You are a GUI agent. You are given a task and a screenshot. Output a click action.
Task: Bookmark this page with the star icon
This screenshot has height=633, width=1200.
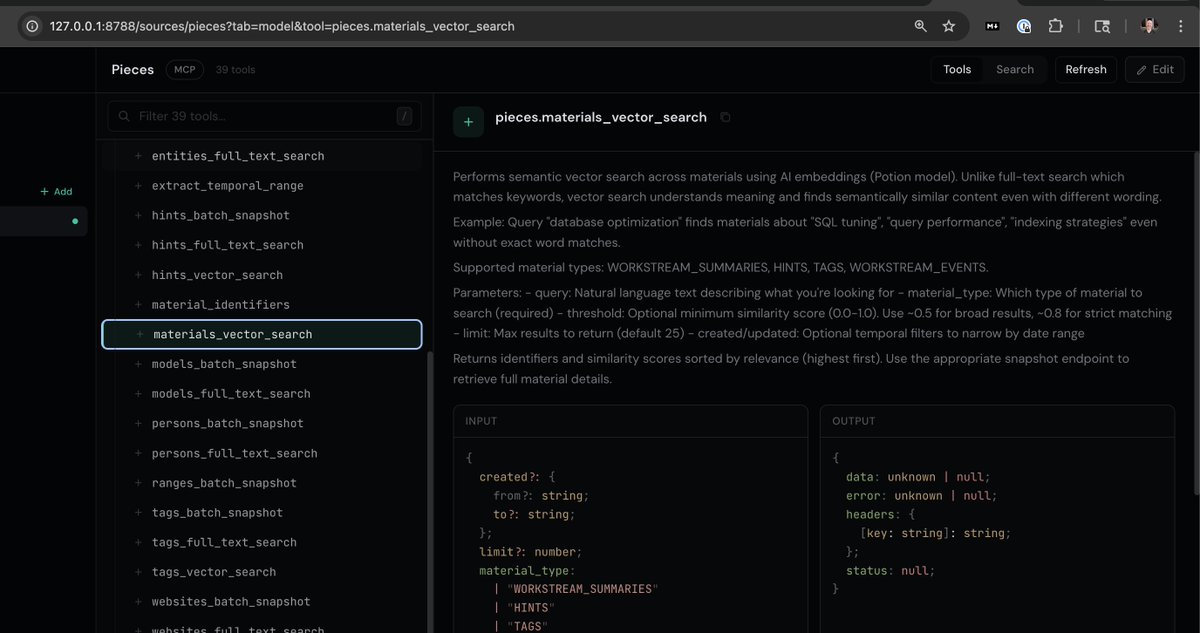pos(949,26)
